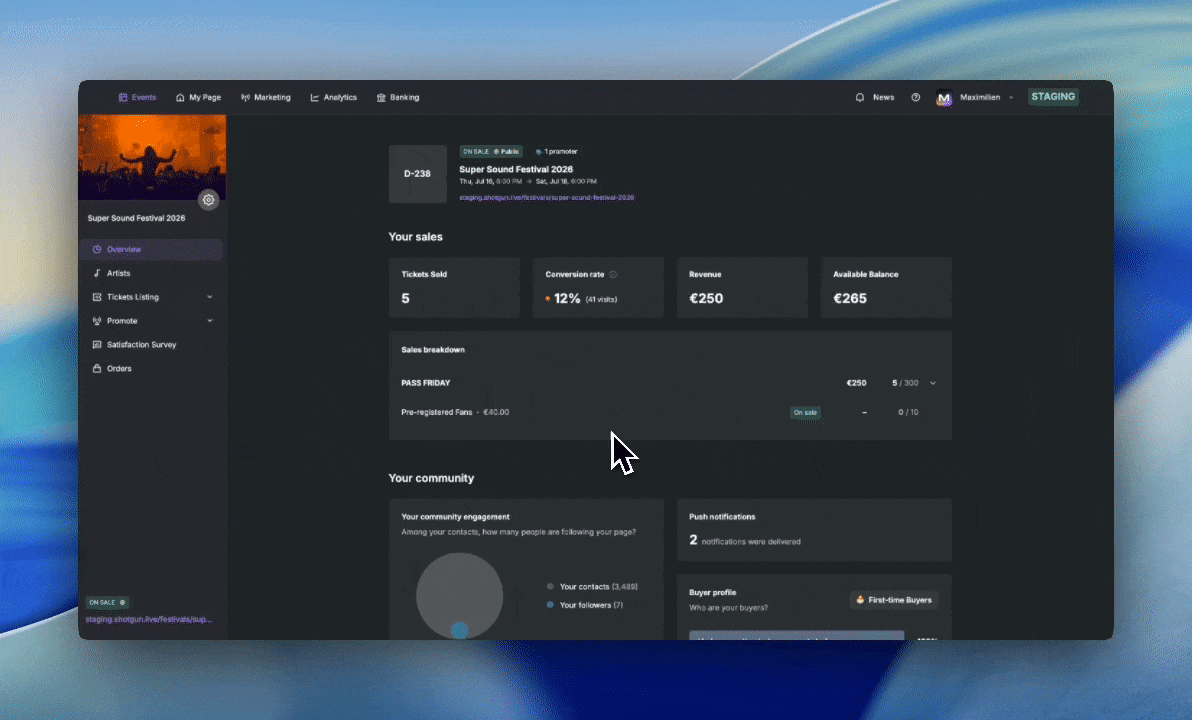Expand the Tickets Listing chevron
This screenshot has height=720, width=1192.
210,297
